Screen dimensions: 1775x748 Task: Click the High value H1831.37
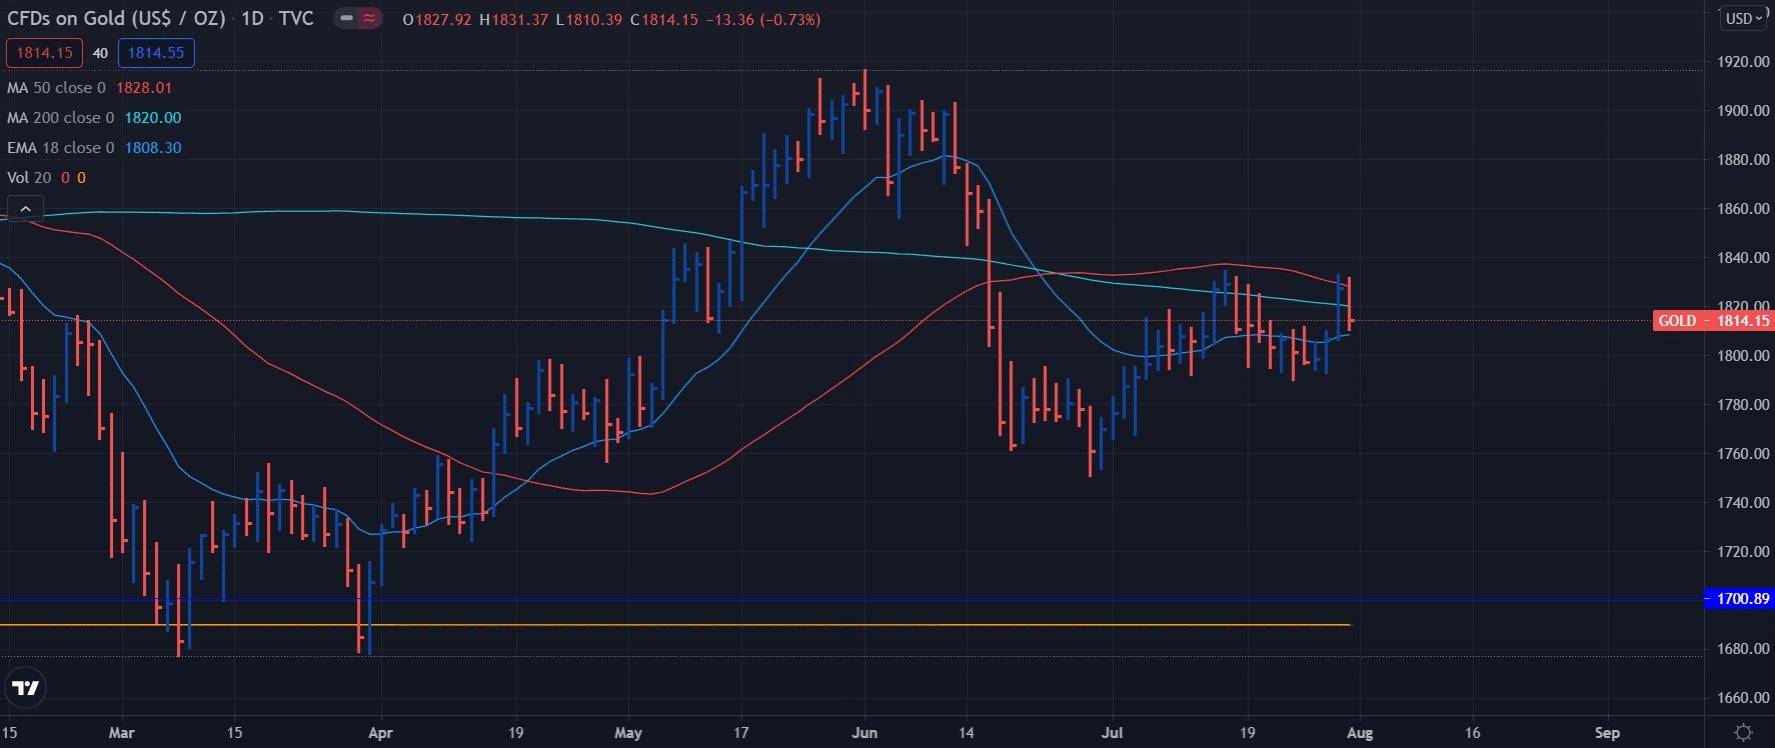pyautogui.click(x=514, y=20)
